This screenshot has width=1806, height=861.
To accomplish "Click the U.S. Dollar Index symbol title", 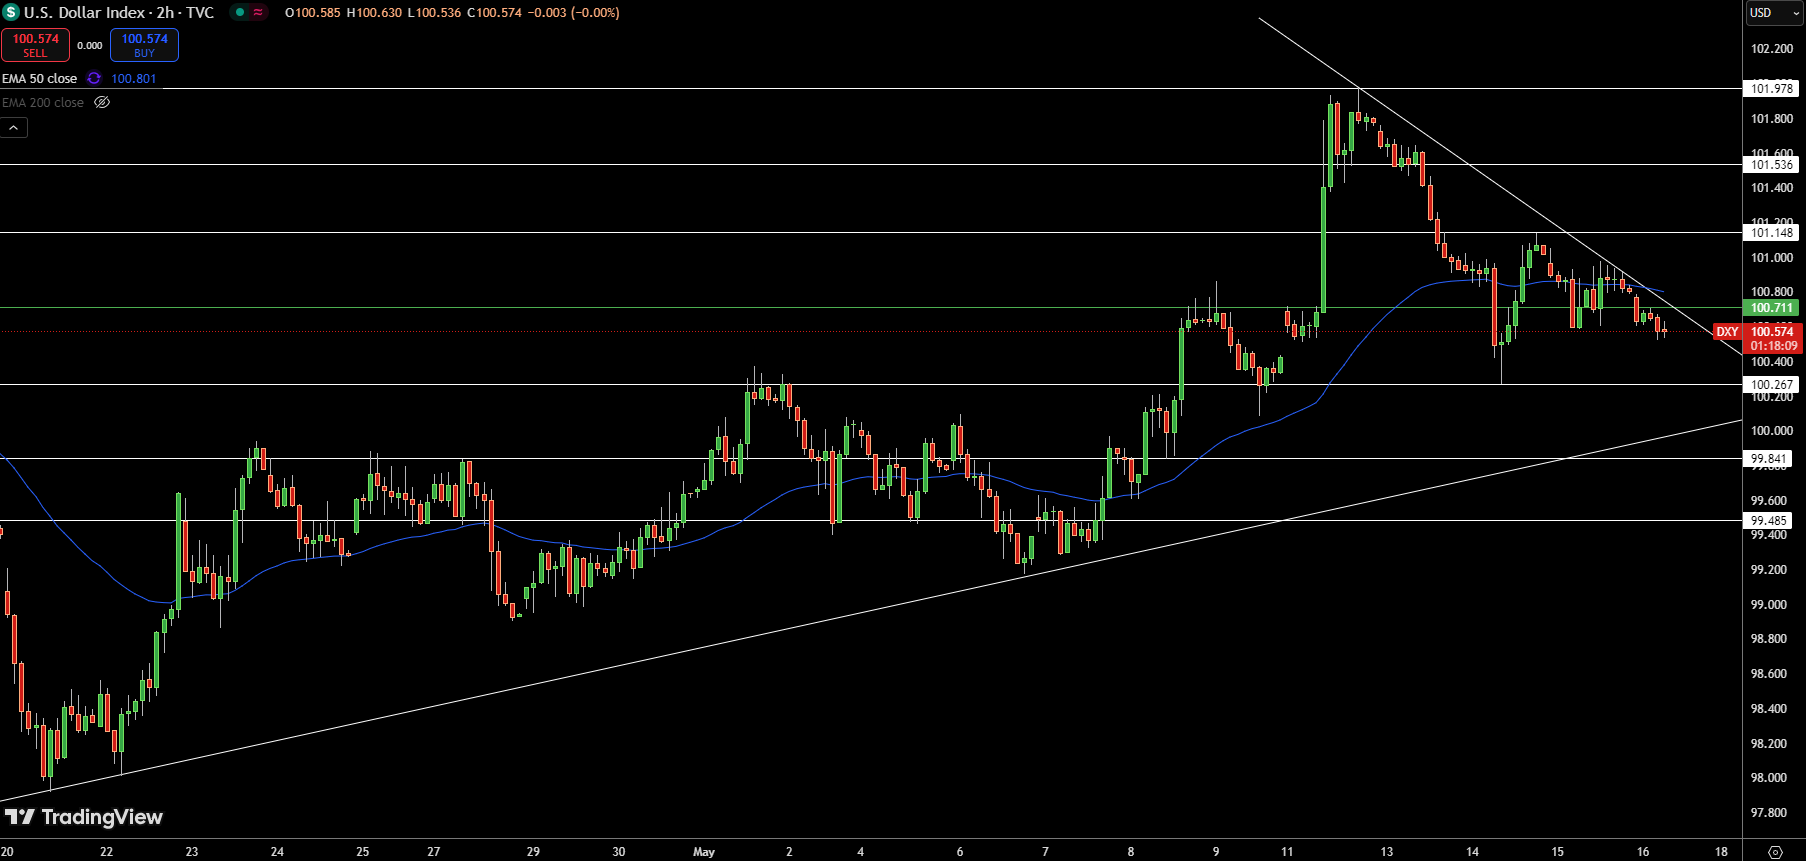I will 119,13.
